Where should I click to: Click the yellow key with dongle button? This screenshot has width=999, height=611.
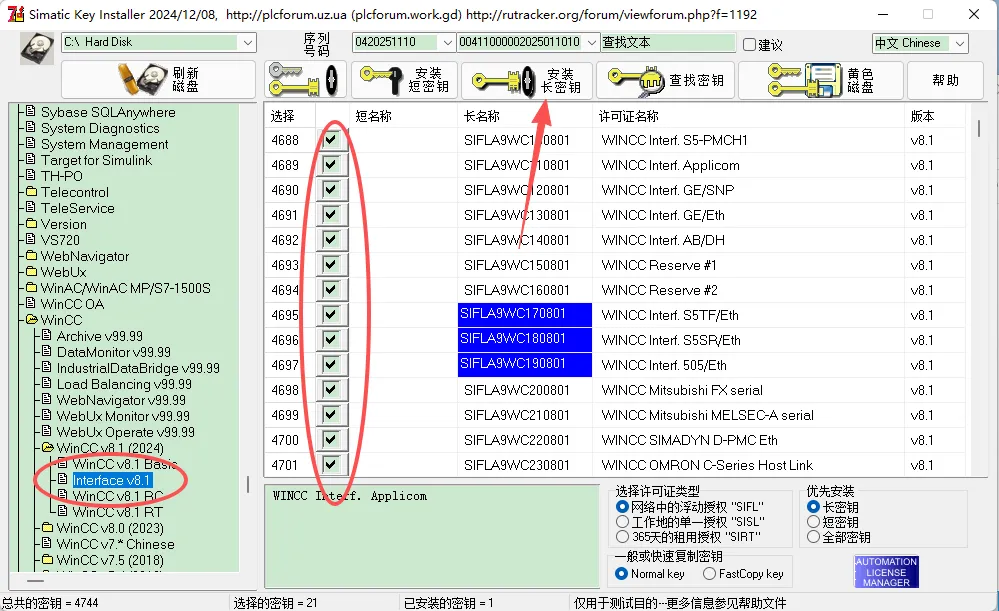click(305, 80)
